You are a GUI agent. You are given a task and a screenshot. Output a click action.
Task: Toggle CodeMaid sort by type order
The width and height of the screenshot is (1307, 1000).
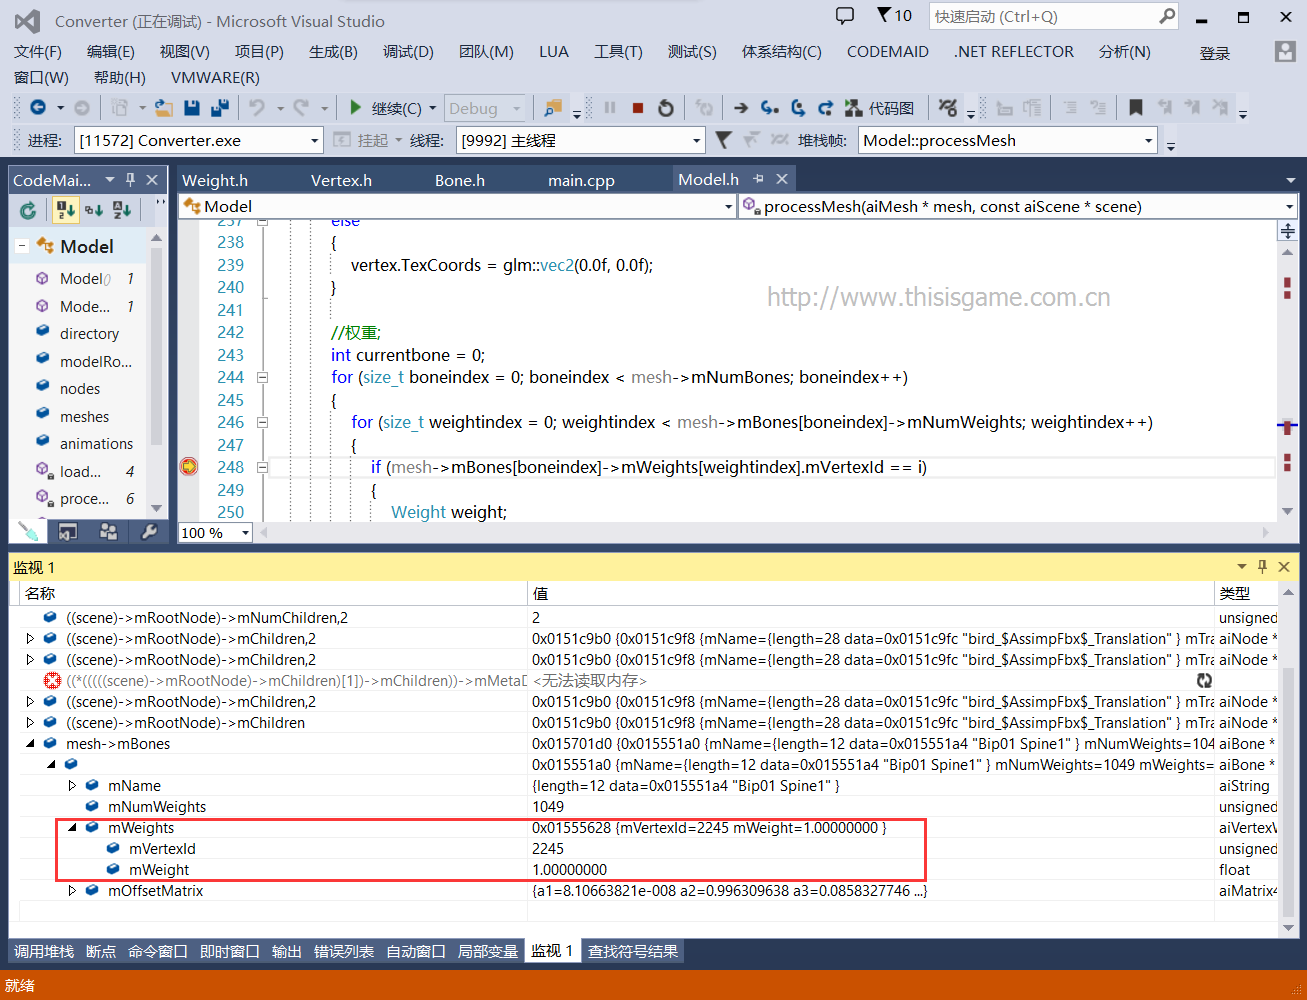coord(94,210)
